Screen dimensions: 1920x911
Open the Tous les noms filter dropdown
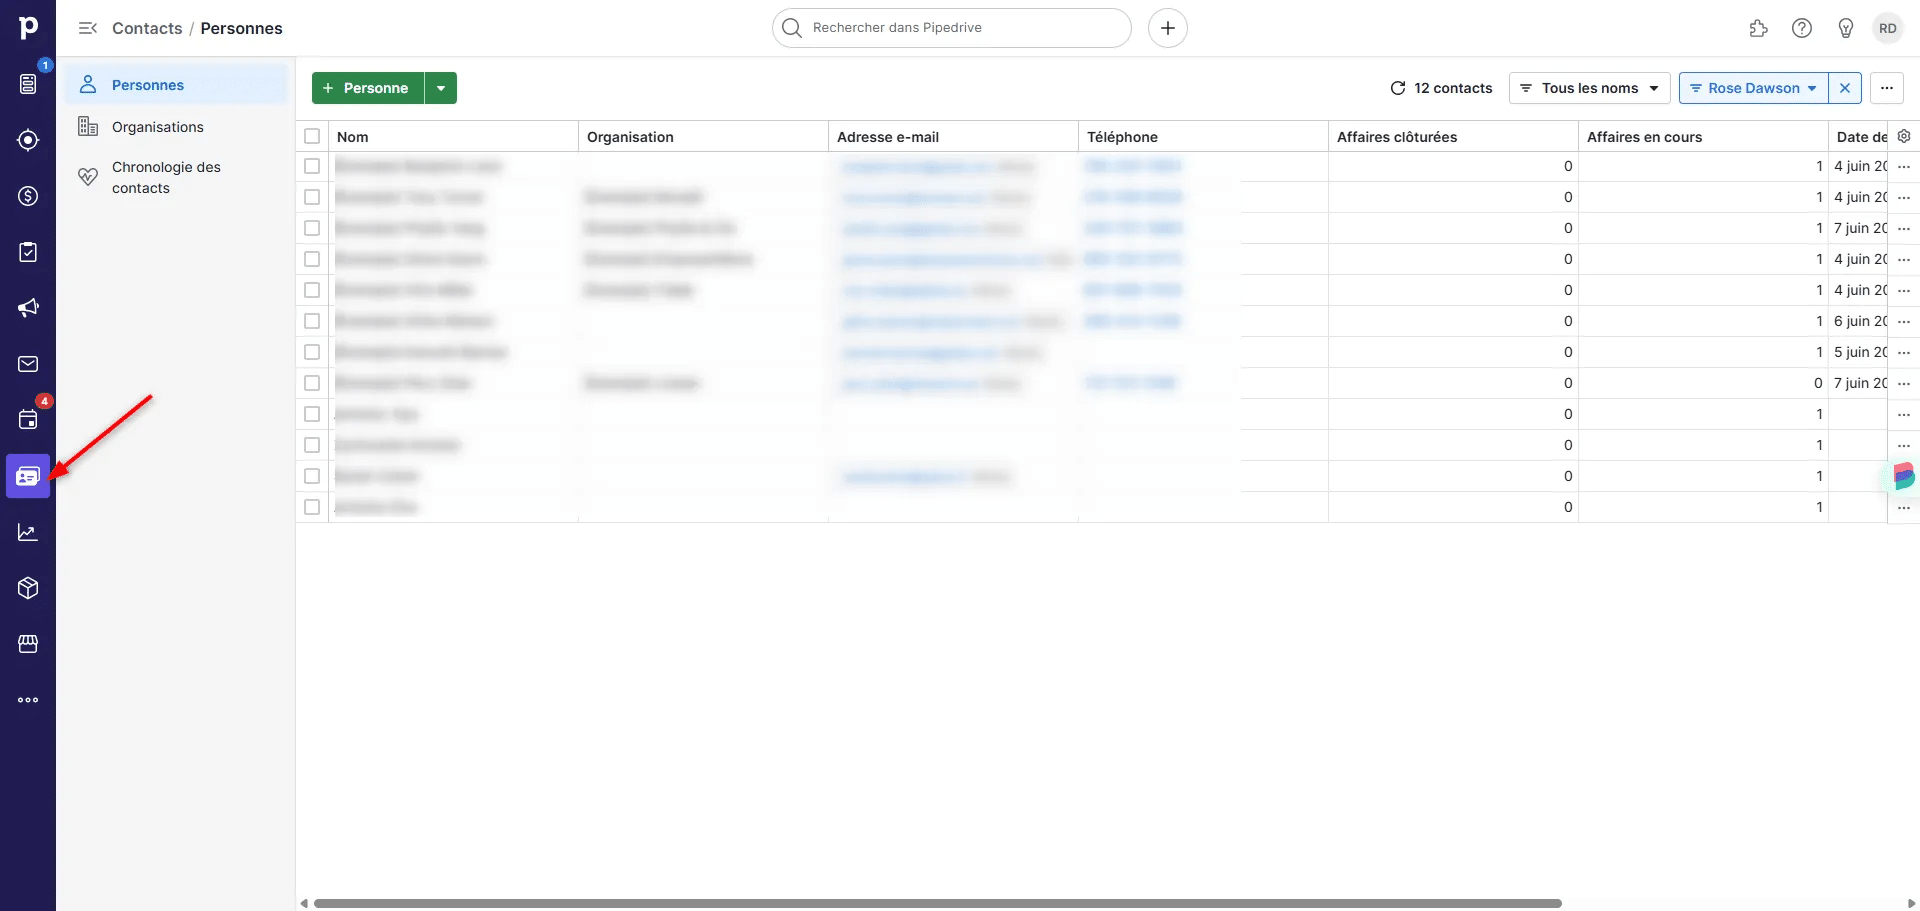(x=1589, y=88)
